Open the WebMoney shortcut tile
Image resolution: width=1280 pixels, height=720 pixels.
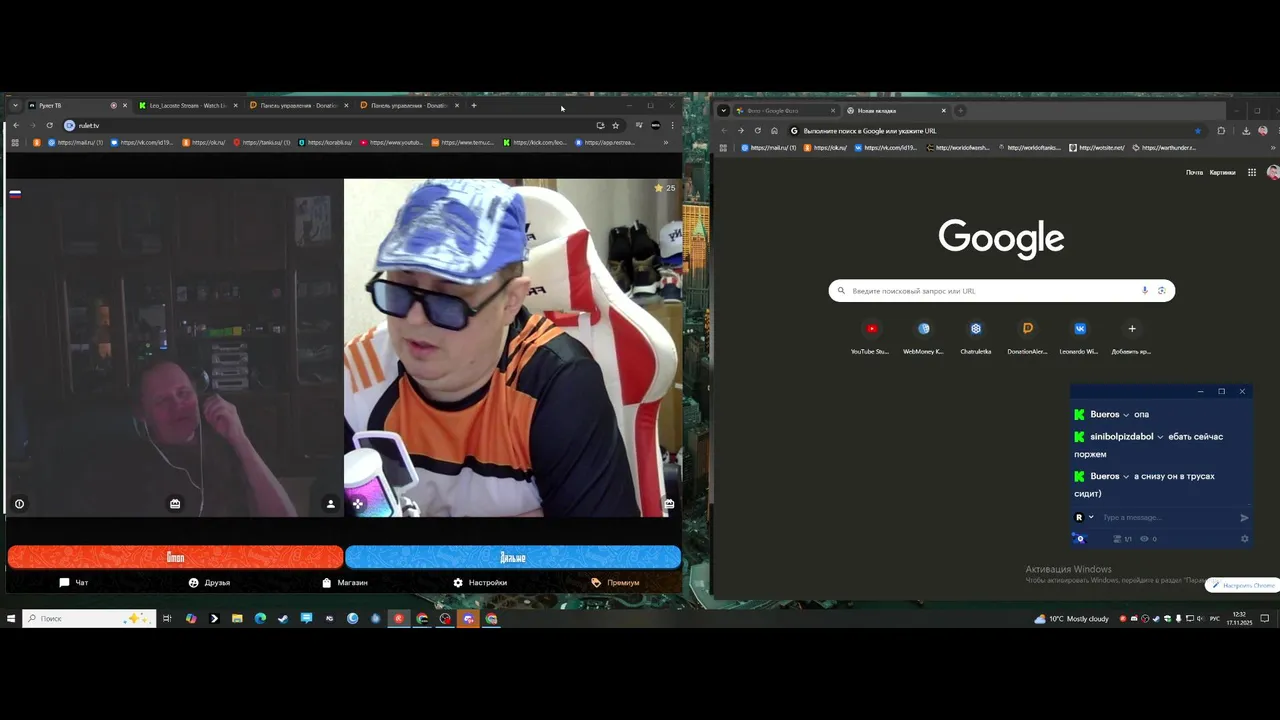(x=923, y=337)
